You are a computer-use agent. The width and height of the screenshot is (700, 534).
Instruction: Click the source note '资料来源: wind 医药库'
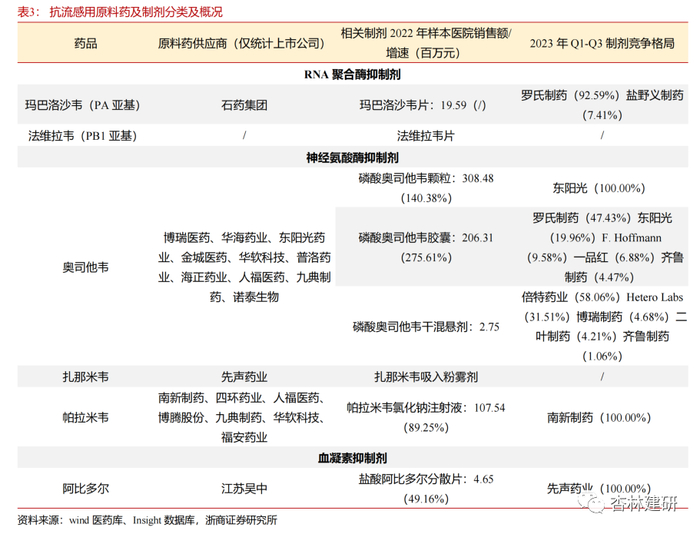click(70, 520)
